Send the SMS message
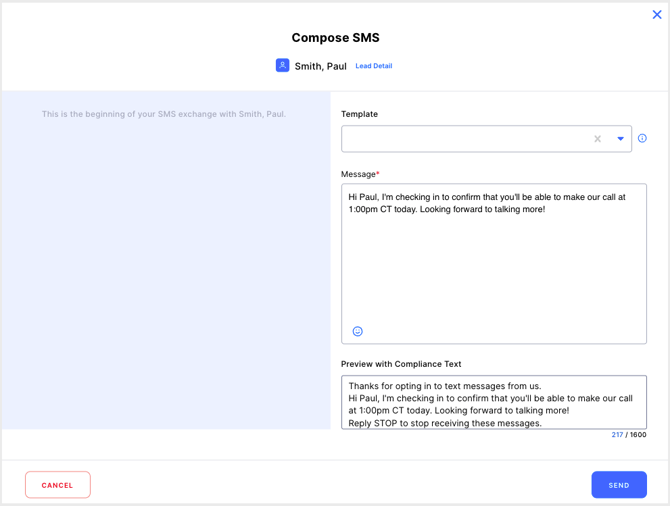 619,485
